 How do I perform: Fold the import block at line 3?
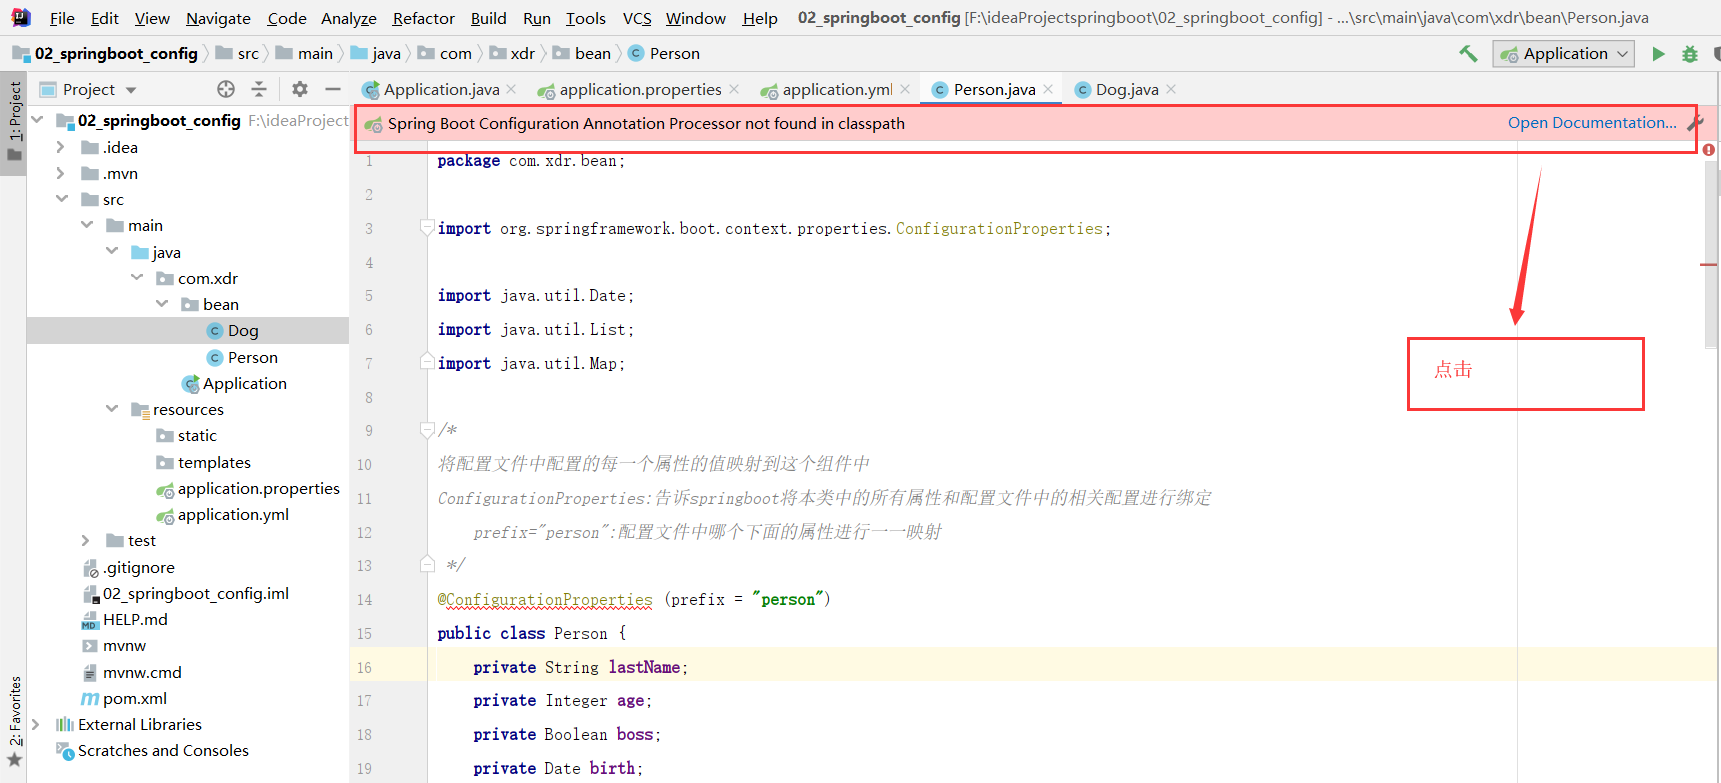(427, 228)
